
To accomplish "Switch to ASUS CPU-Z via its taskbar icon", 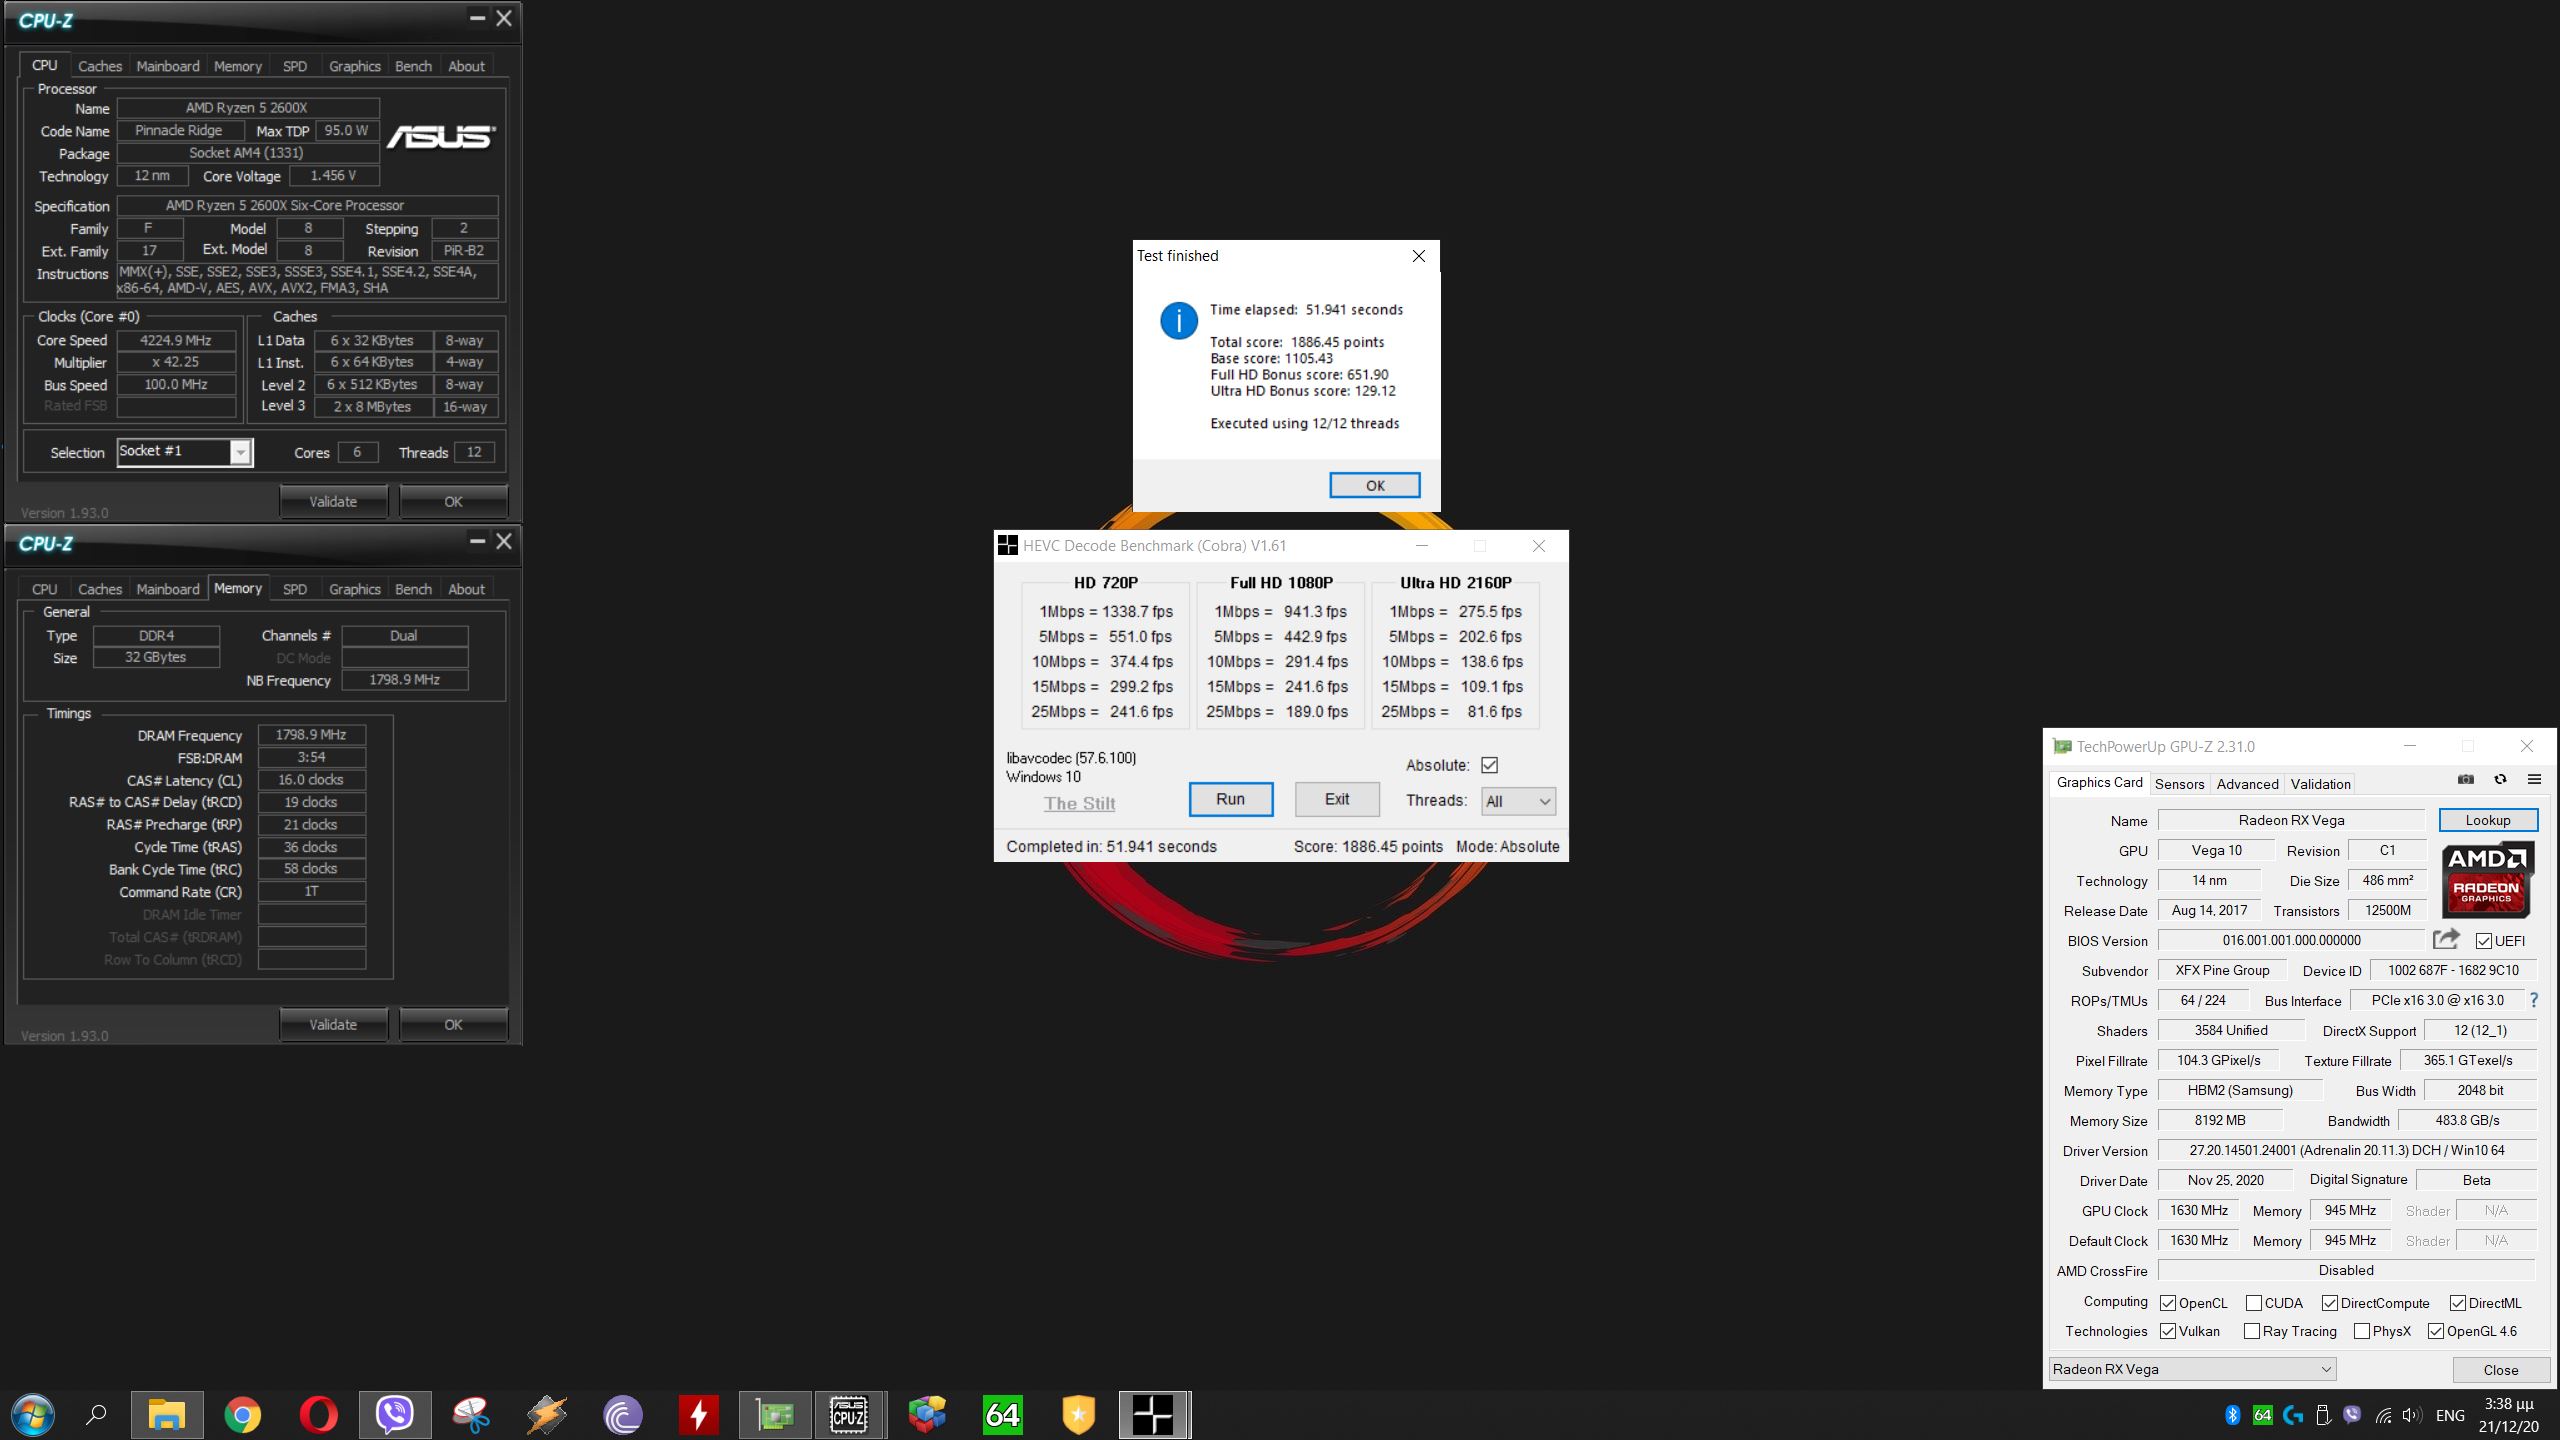I will tap(850, 1415).
